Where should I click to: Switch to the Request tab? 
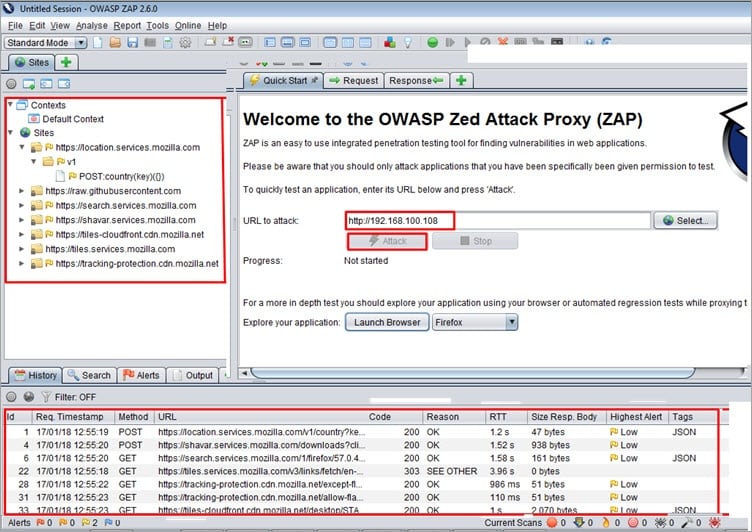tap(353, 81)
